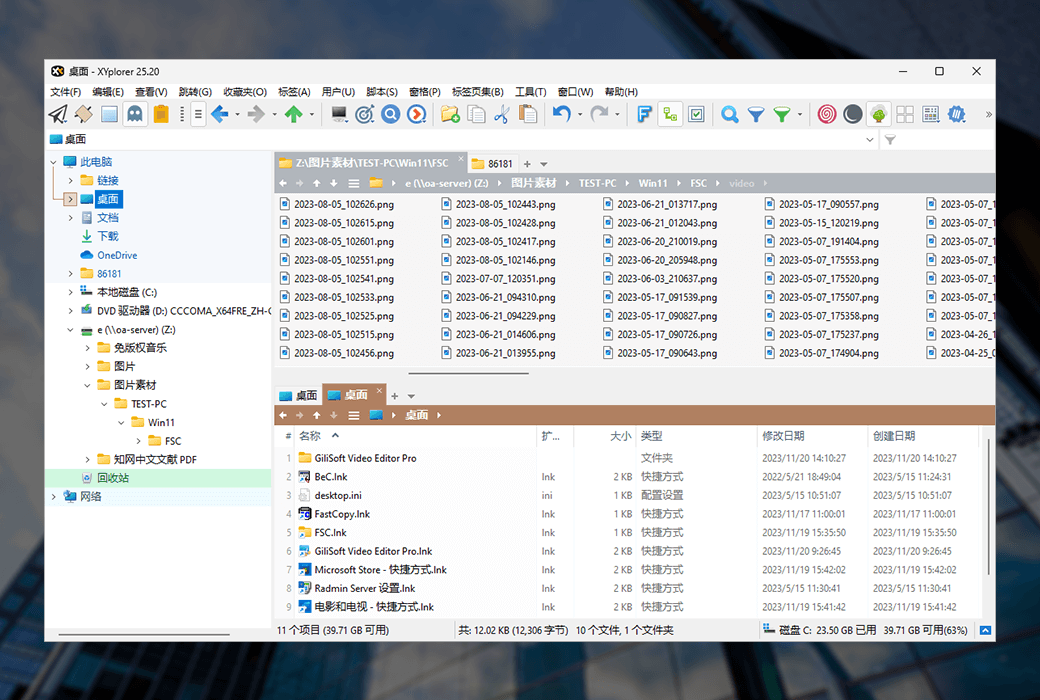1040x700 pixels.
Task: Click the Ghost Filter ghost icon
Action: click(x=134, y=114)
